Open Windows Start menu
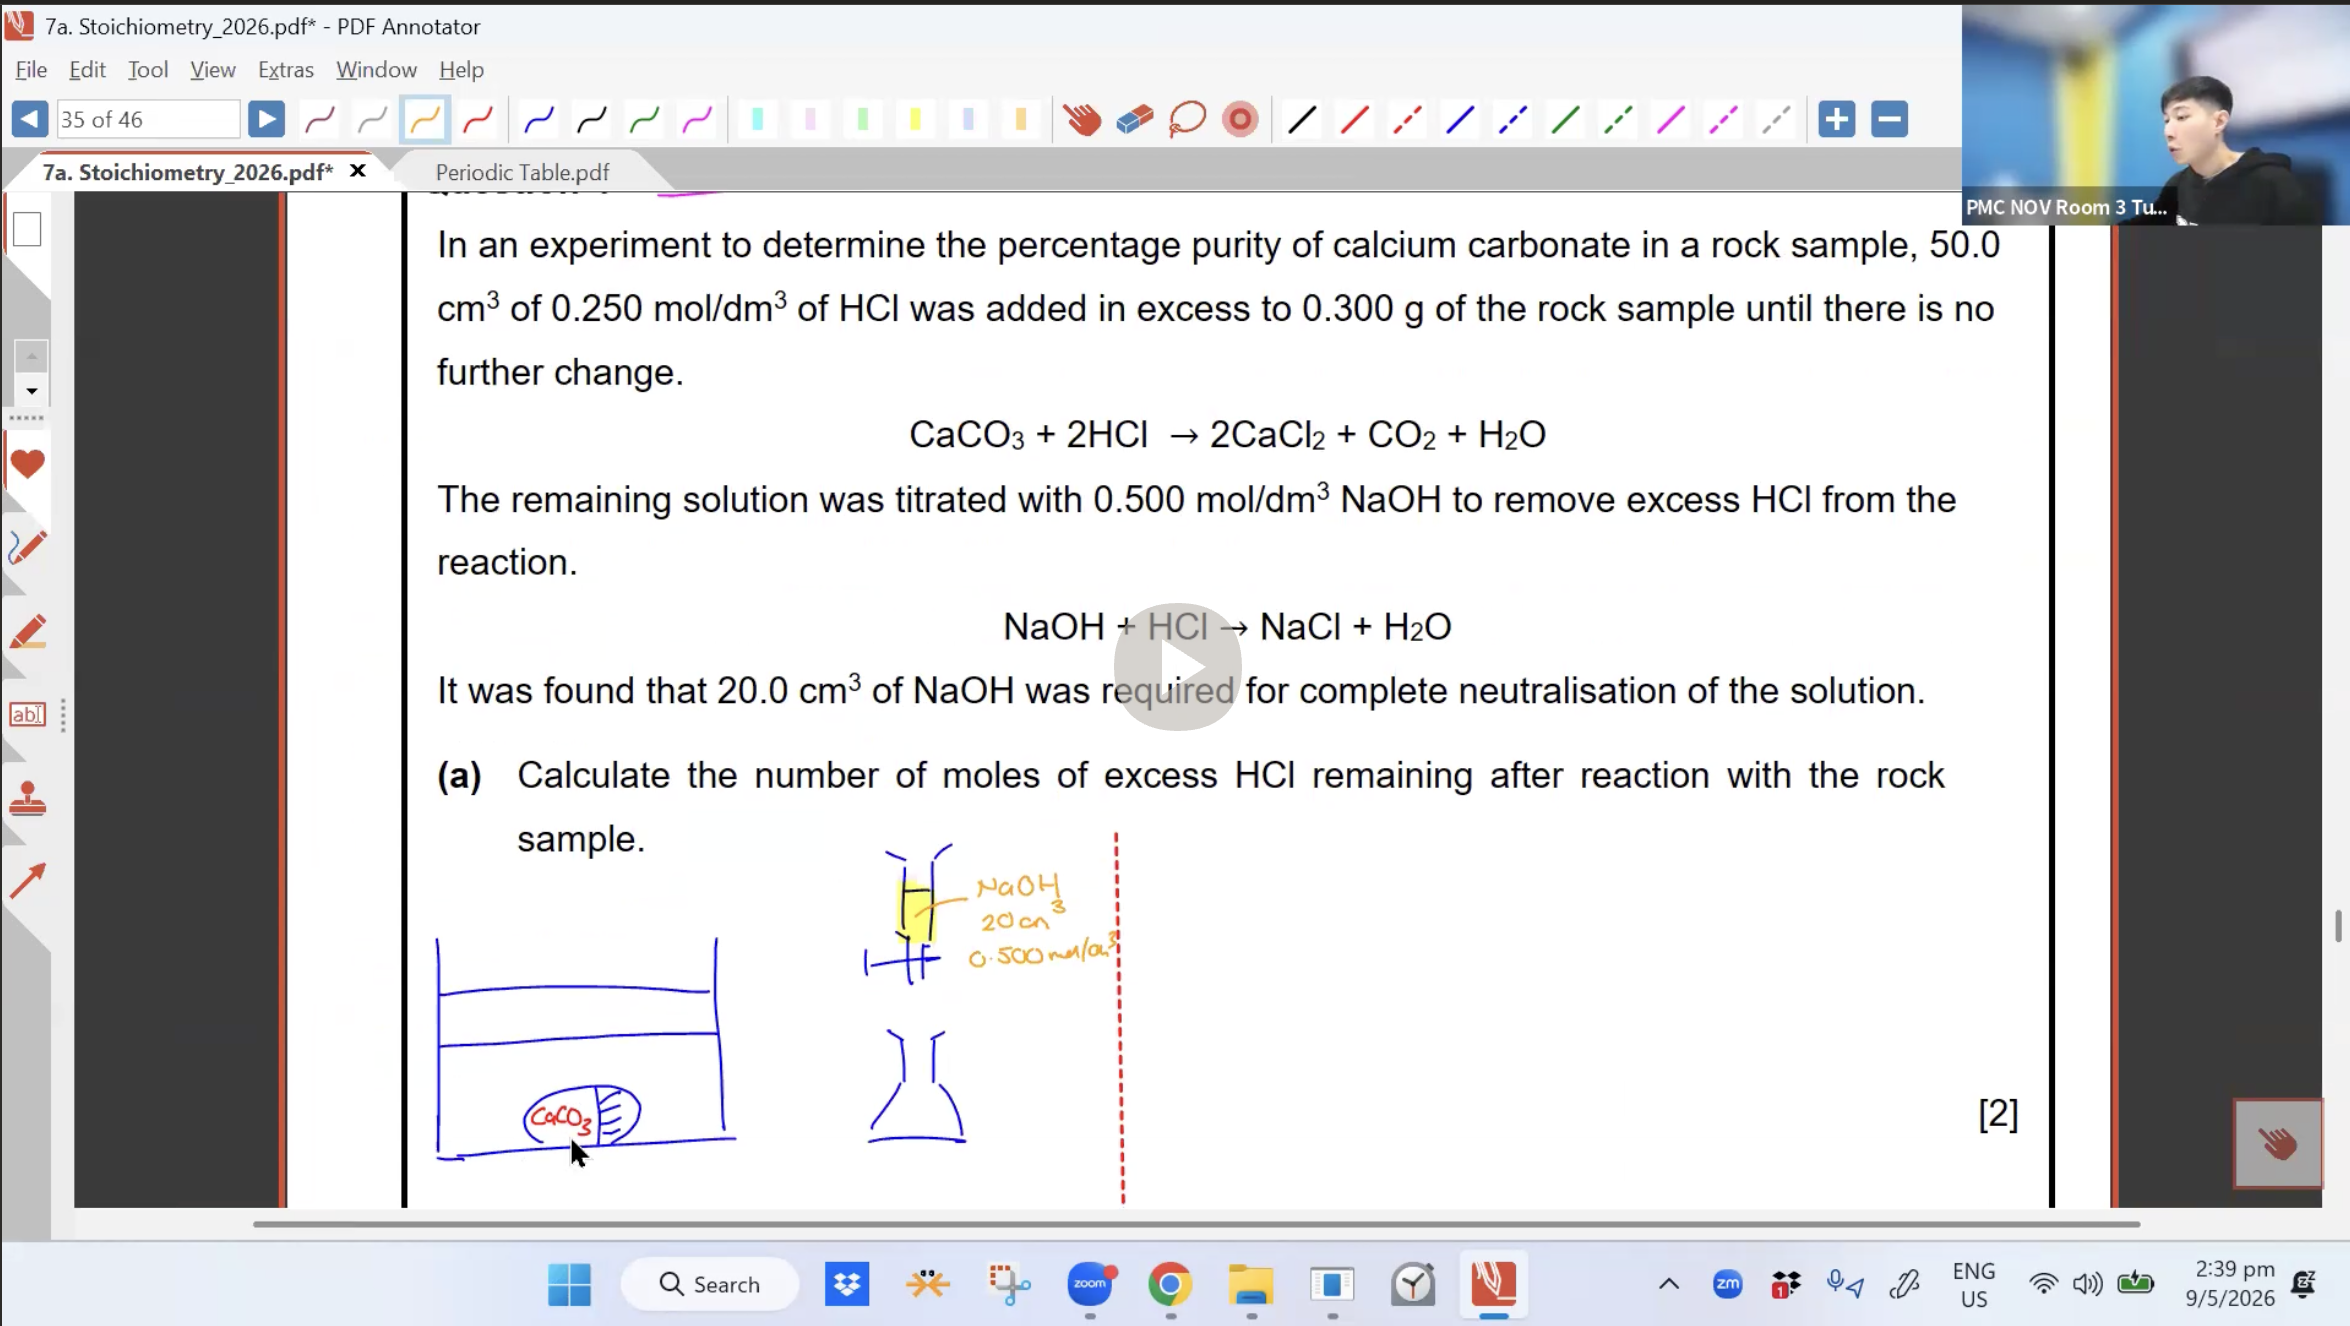The height and width of the screenshot is (1326, 2350). click(569, 1284)
